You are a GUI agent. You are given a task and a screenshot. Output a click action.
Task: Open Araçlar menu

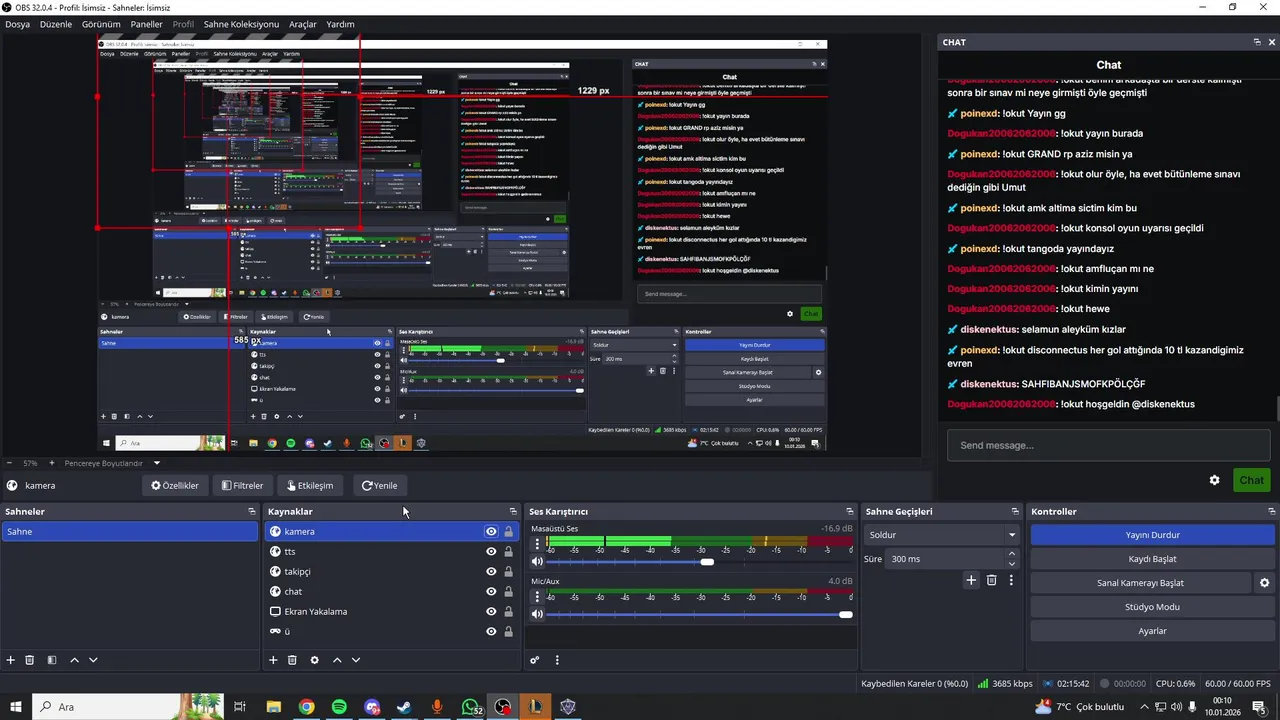tap(303, 24)
